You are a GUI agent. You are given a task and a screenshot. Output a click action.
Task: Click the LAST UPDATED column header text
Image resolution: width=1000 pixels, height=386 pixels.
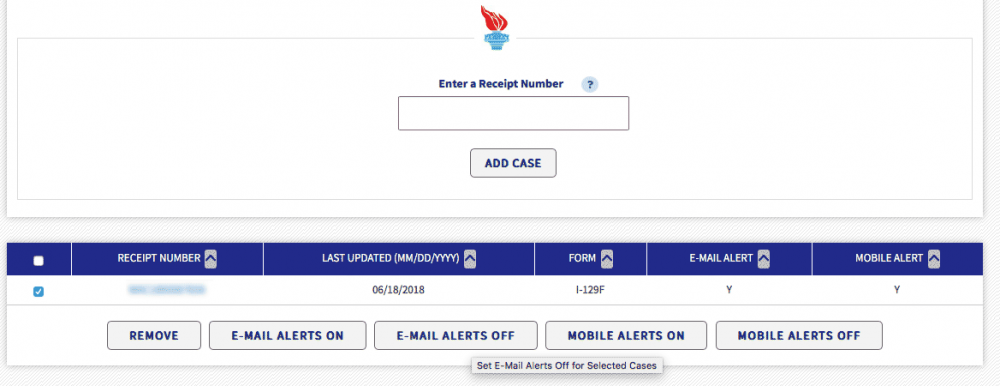point(391,258)
